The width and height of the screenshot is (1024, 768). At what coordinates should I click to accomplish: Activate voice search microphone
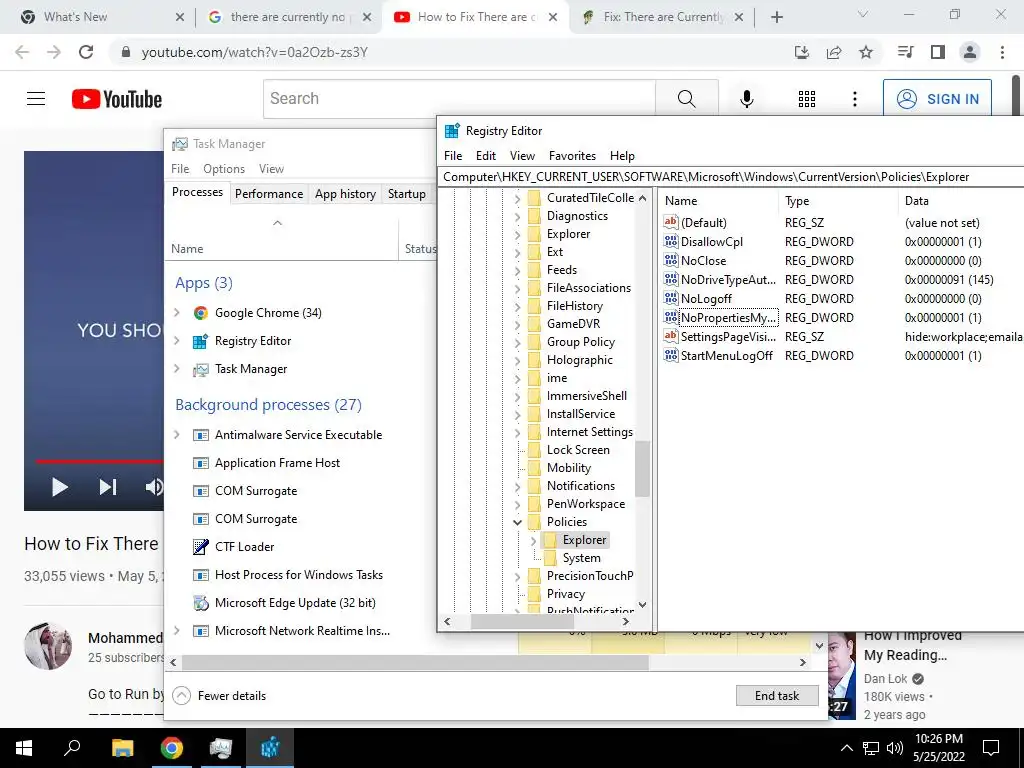[x=746, y=99]
